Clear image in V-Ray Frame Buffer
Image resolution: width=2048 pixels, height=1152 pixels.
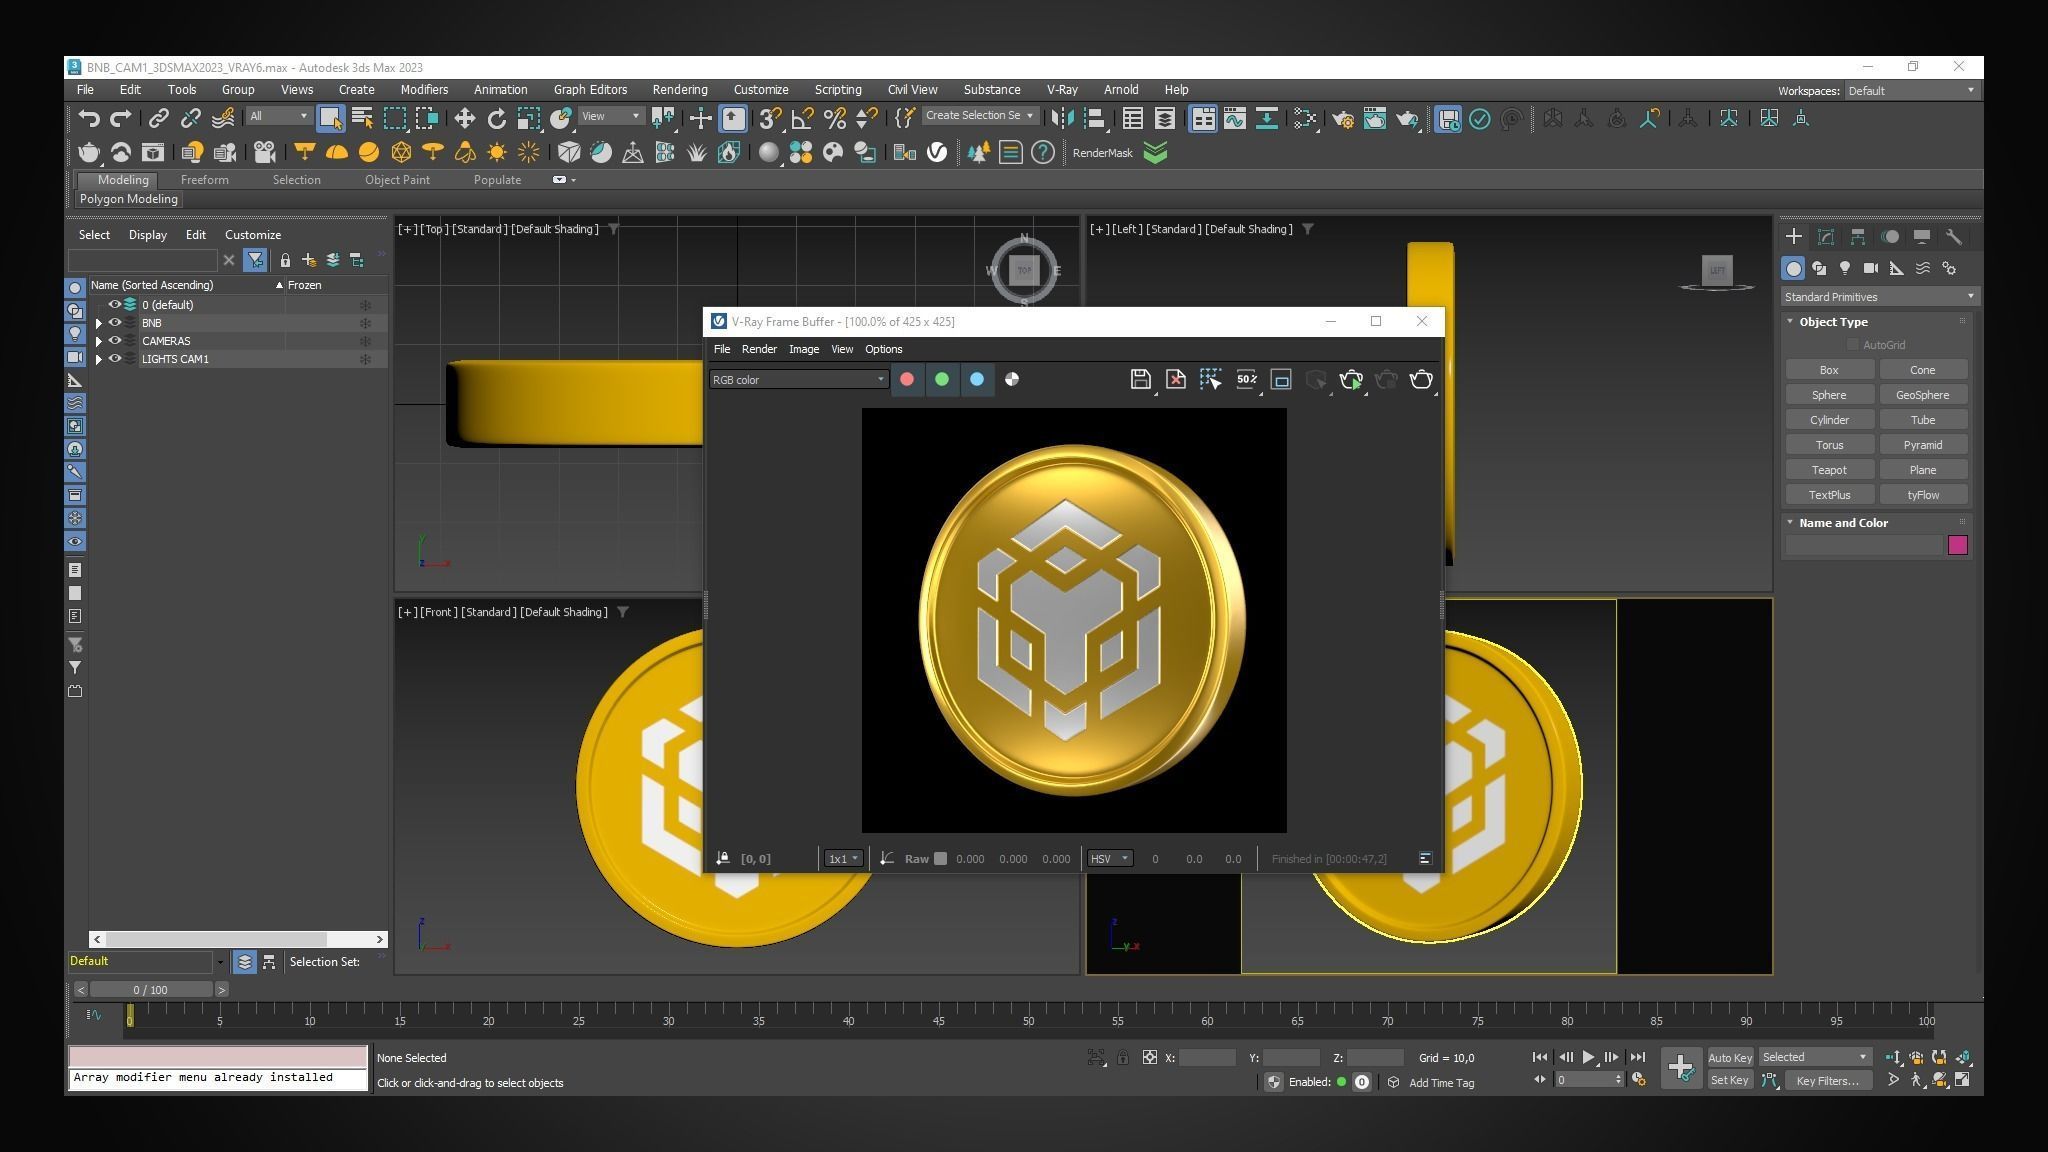pos(1176,379)
